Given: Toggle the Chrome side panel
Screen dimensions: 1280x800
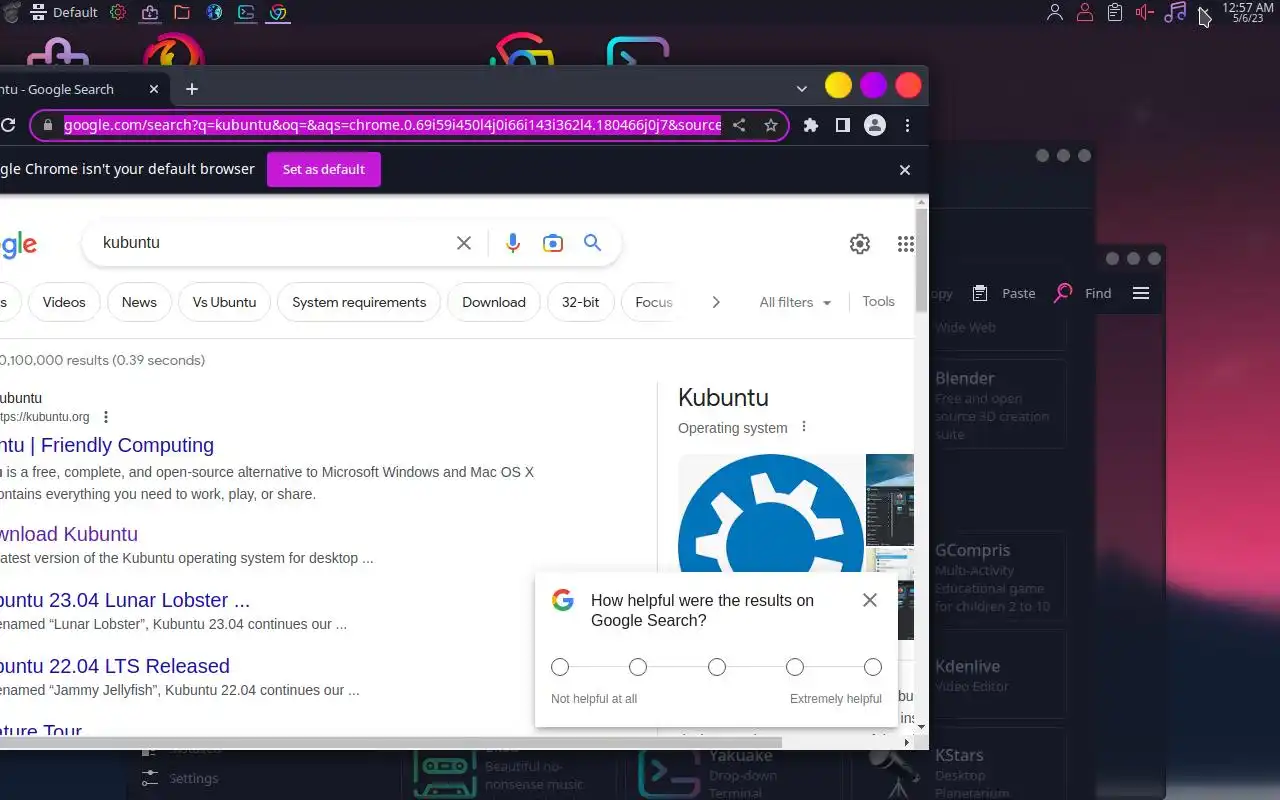Looking at the screenshot, I should point(843,125).
